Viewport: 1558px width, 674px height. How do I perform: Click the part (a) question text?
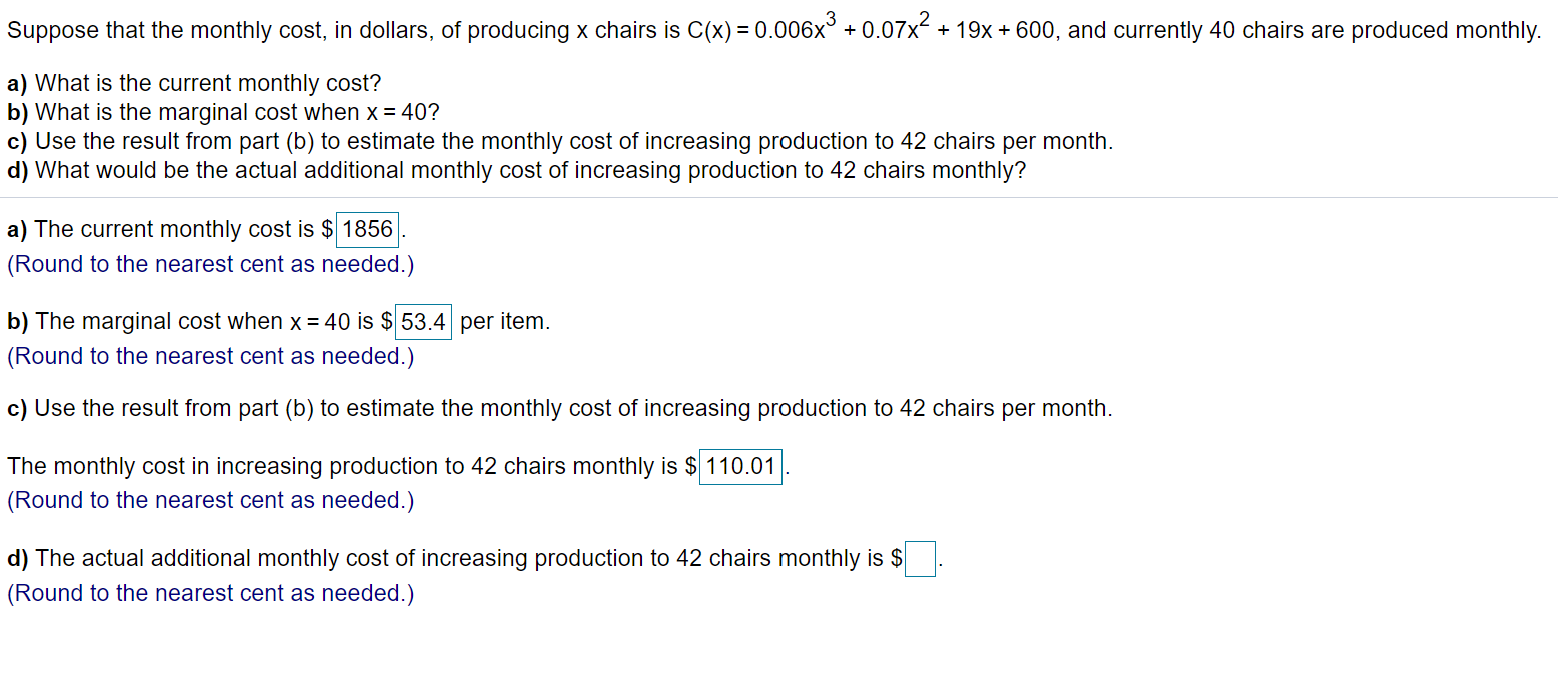click(192, 83)
